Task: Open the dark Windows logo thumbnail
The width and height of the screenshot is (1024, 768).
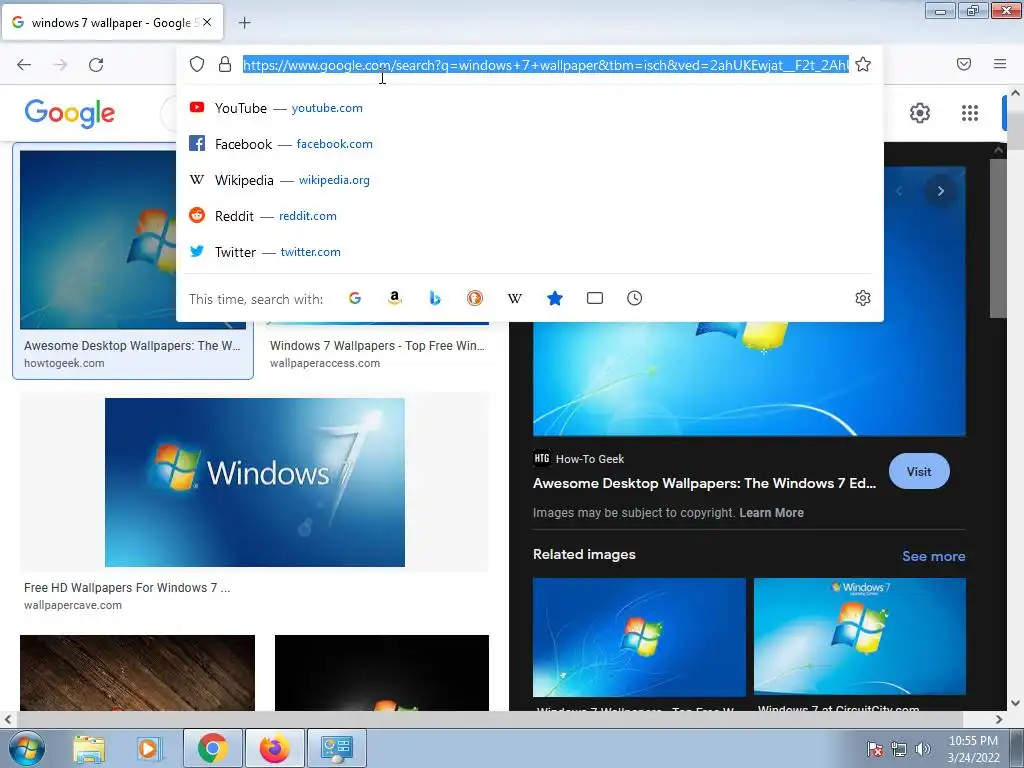Action: (381, 673)
